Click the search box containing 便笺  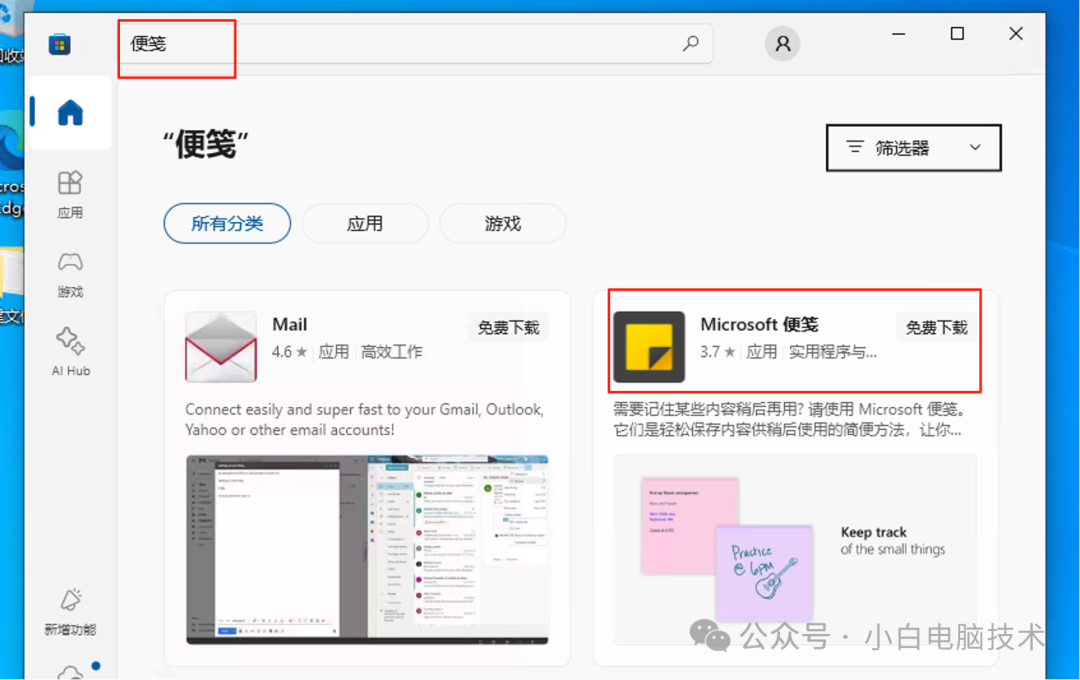[416, 43]
